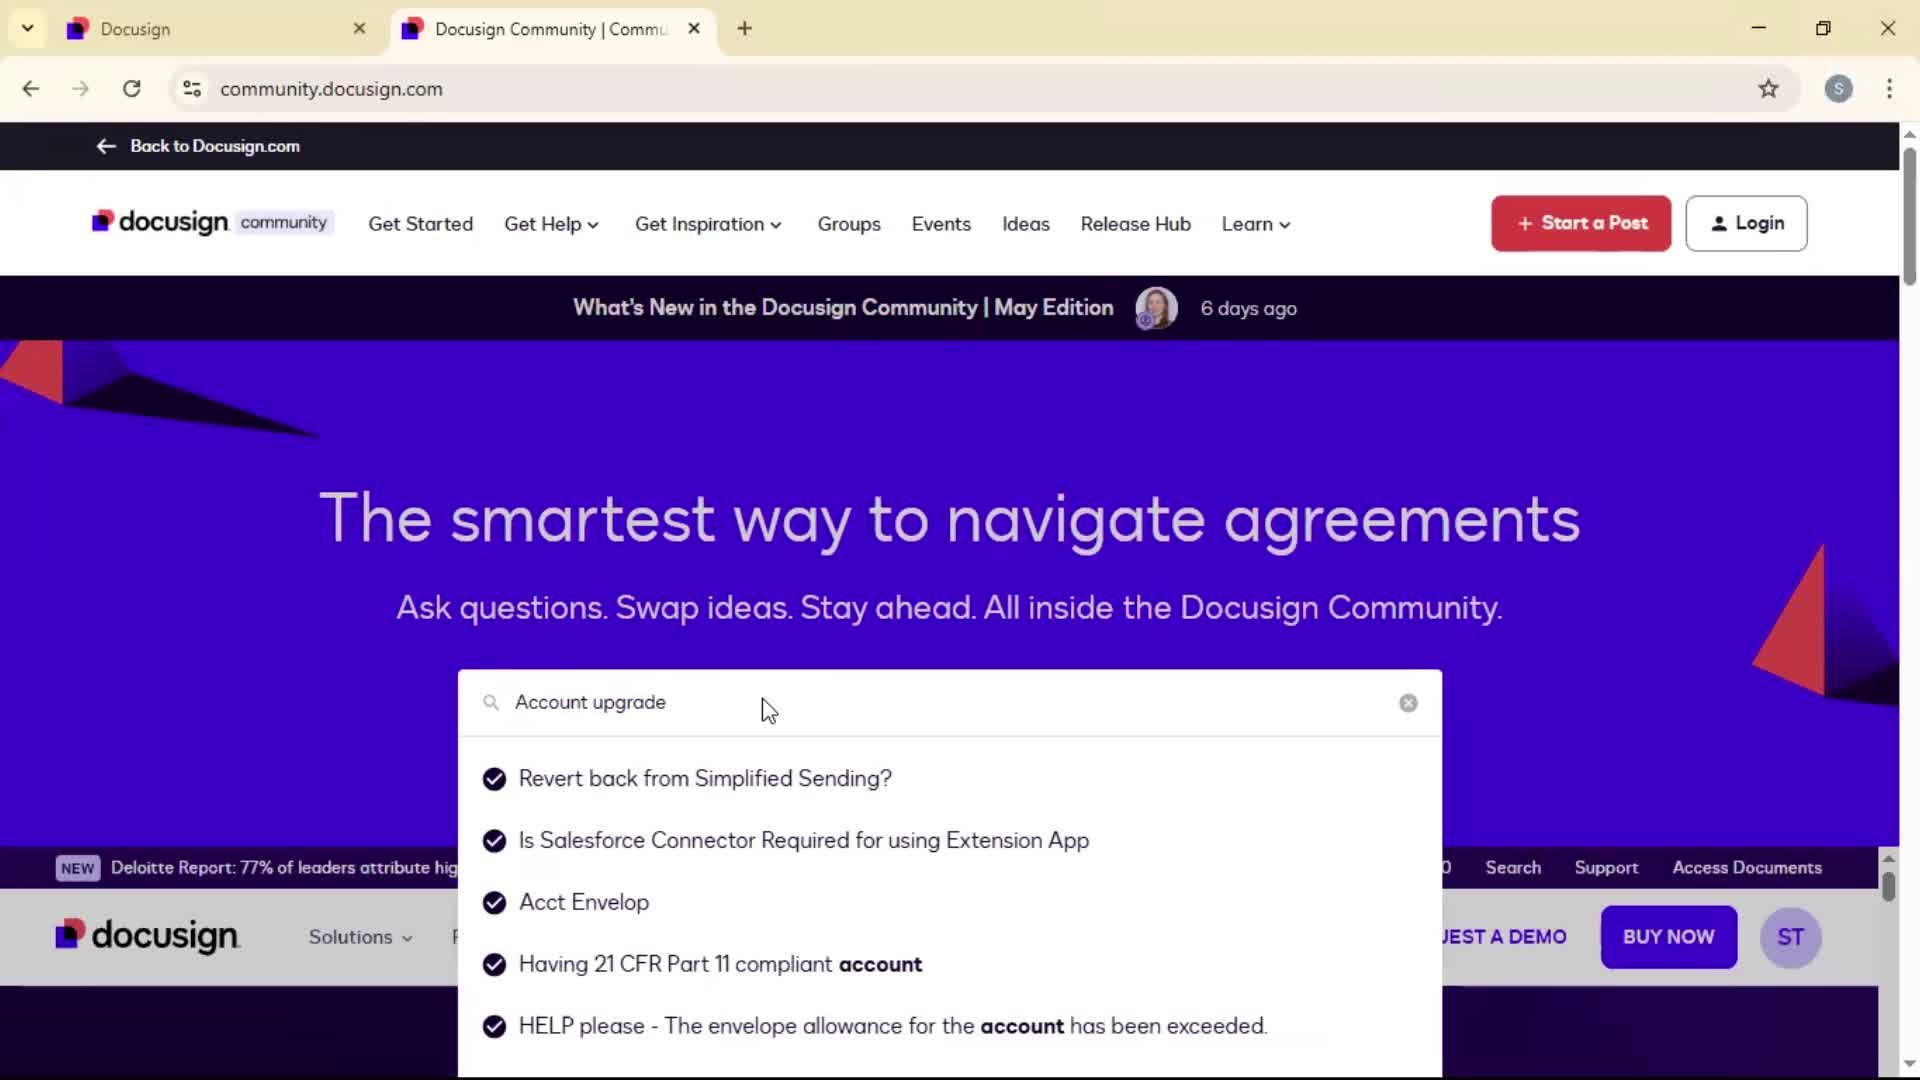The image size is (1920, 1080).
Task: Click checkmark icon beside 21 CFR Part 11 result
Action: coord(494,965)
